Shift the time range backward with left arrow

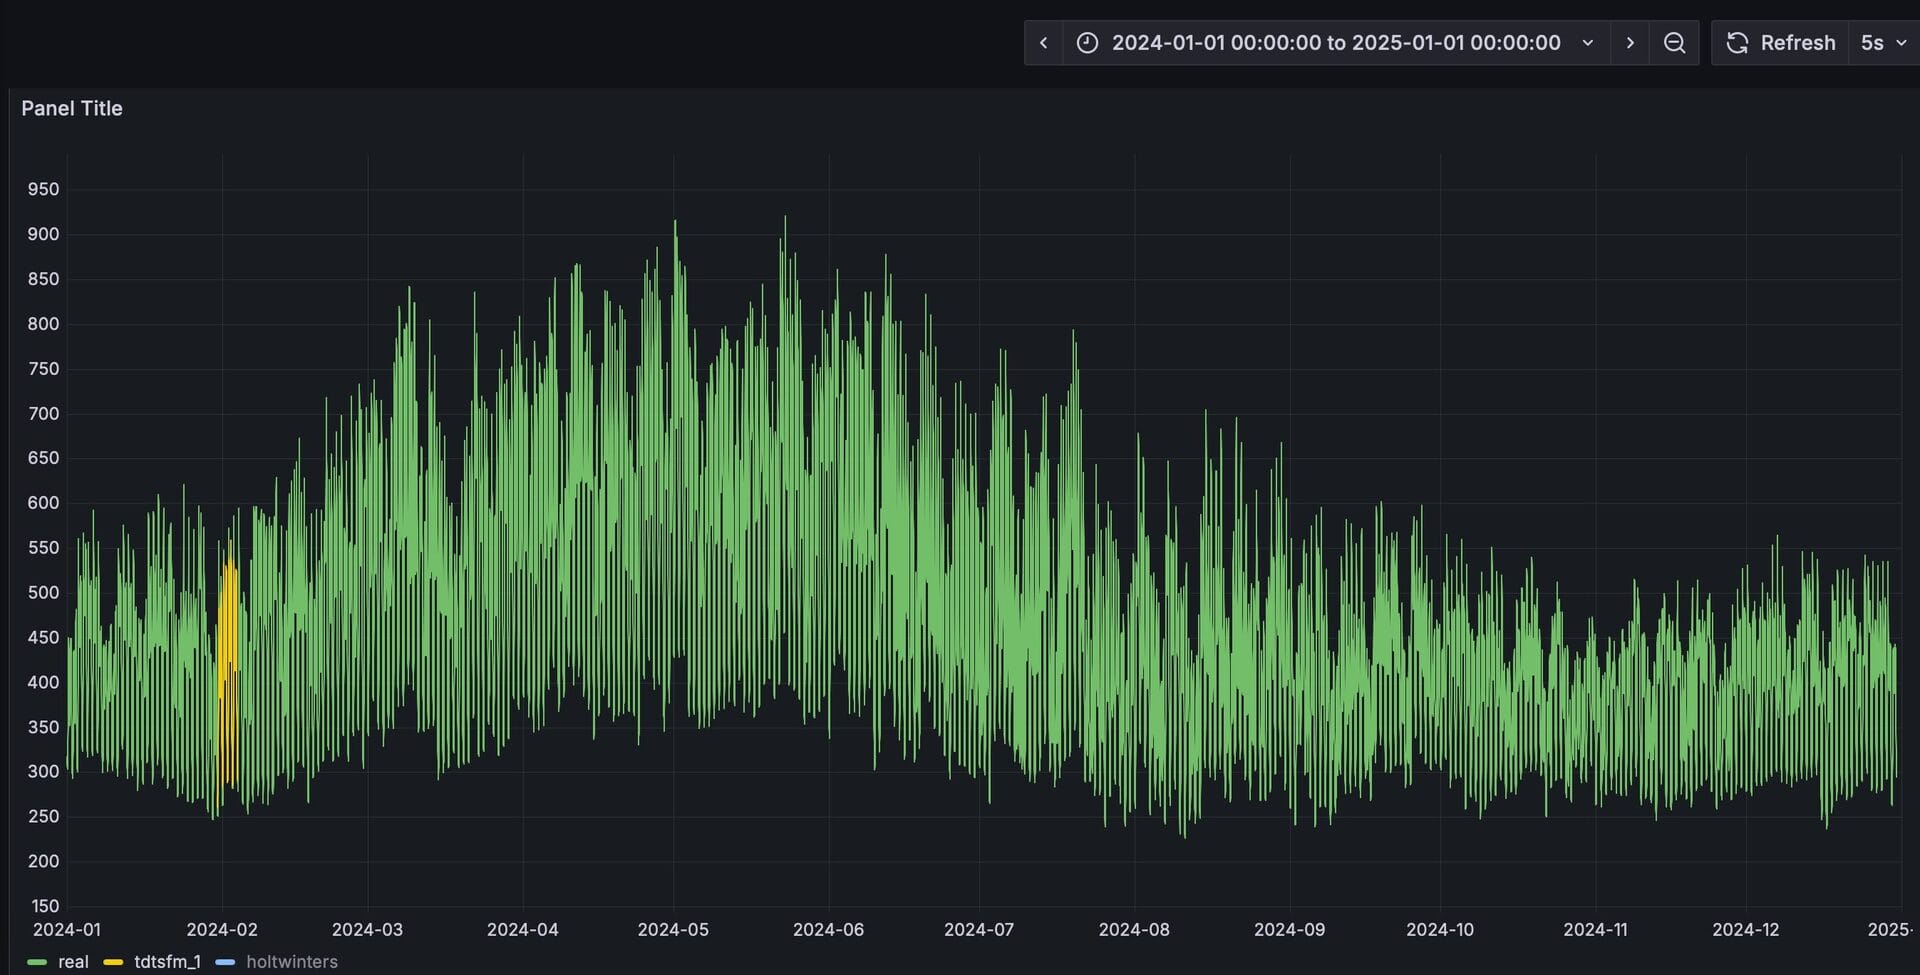1043,43
